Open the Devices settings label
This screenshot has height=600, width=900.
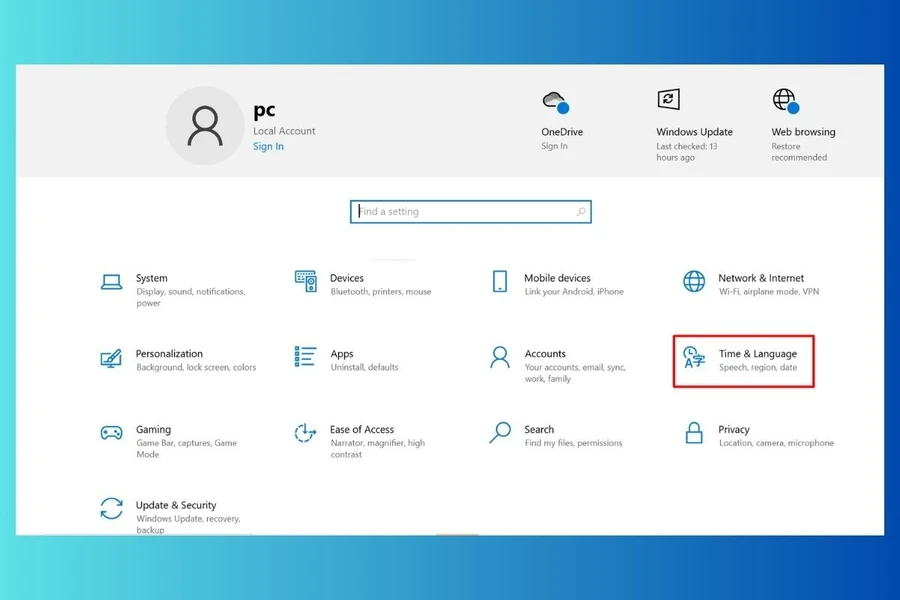(x=347, y=278)
